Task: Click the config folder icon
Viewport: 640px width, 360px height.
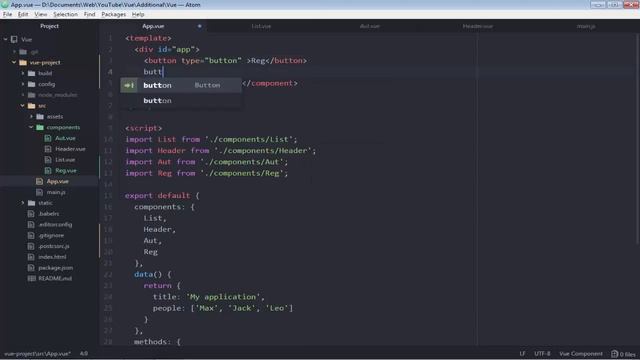Action: click(31, 84)
